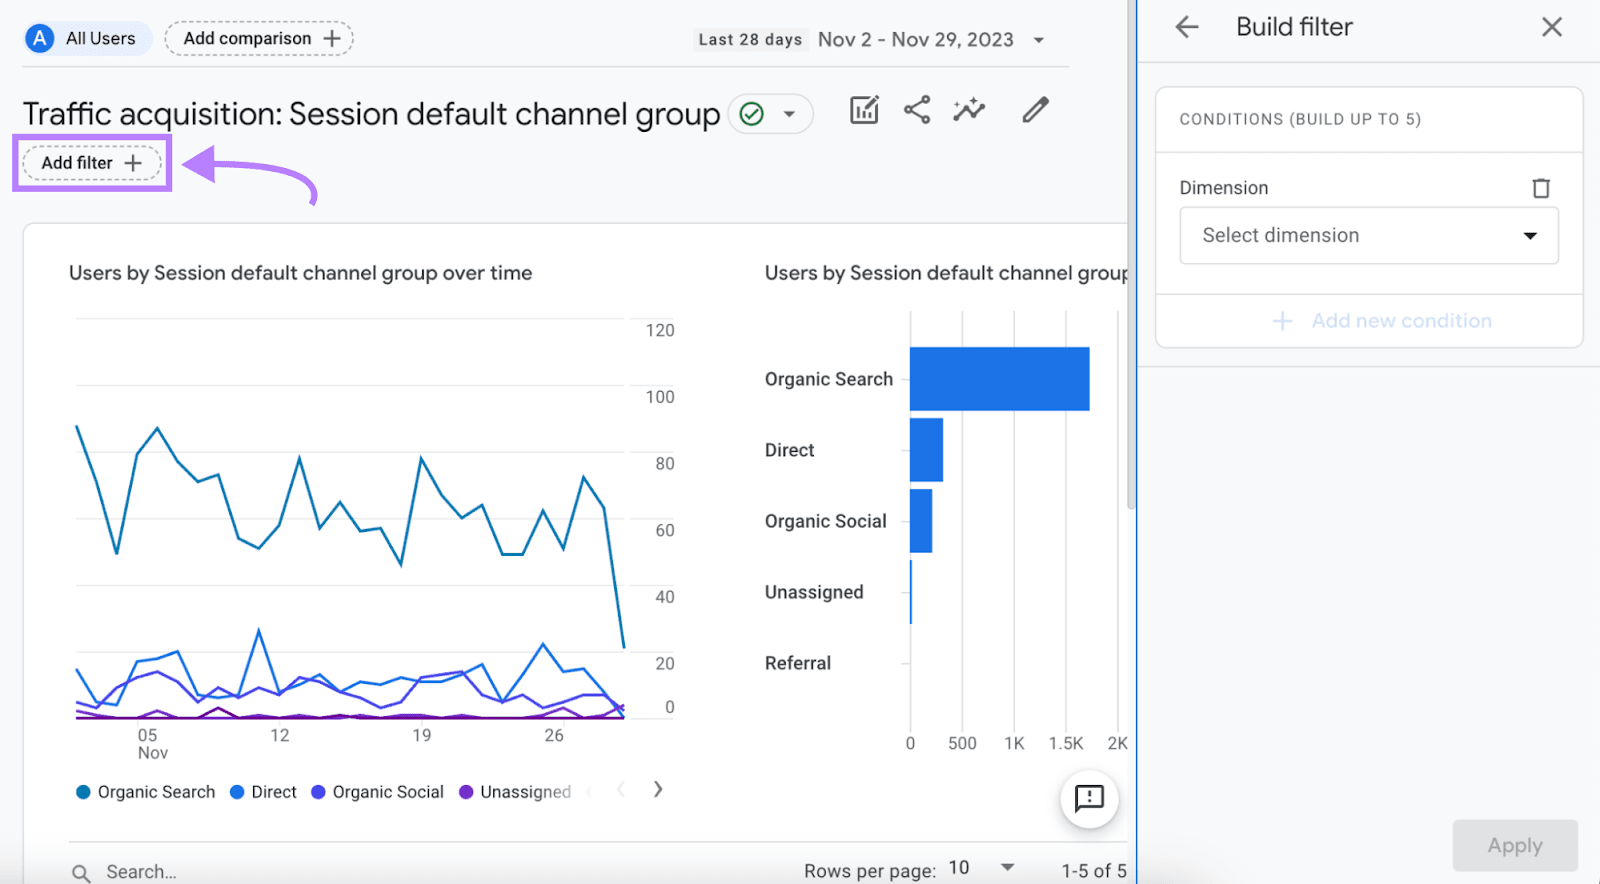Screen dimensions: 1600x884
Task: Toggle Organic Social series in legend
Action: pos(377,792)
